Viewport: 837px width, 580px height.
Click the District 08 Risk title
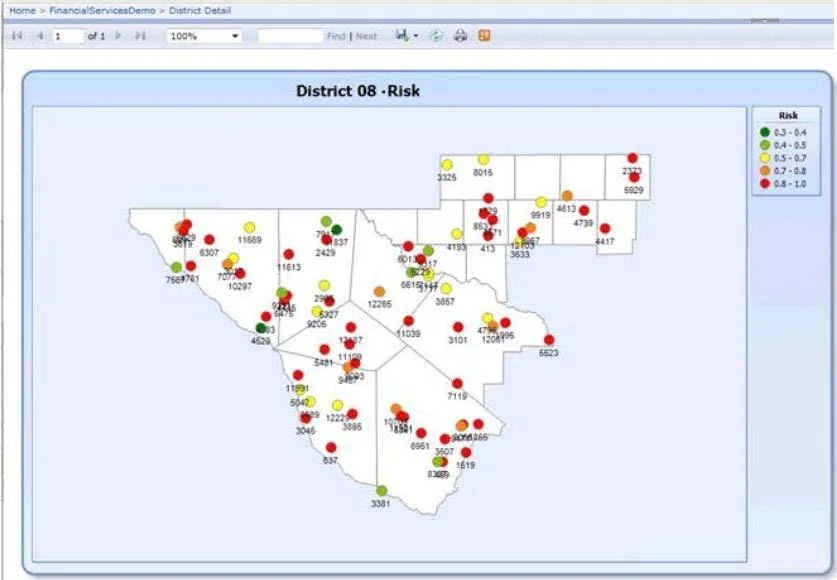pyautogui.click(x=358, y=91)
